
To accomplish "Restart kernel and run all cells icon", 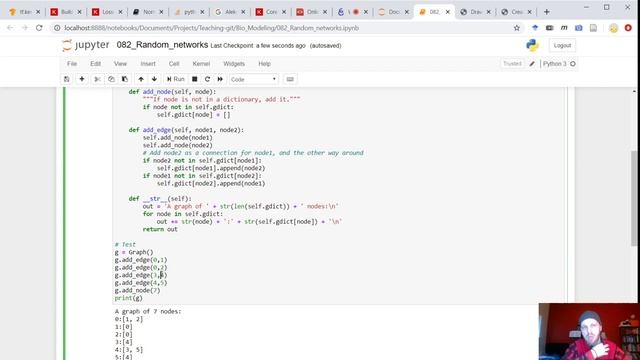I will tap(220, 79).
